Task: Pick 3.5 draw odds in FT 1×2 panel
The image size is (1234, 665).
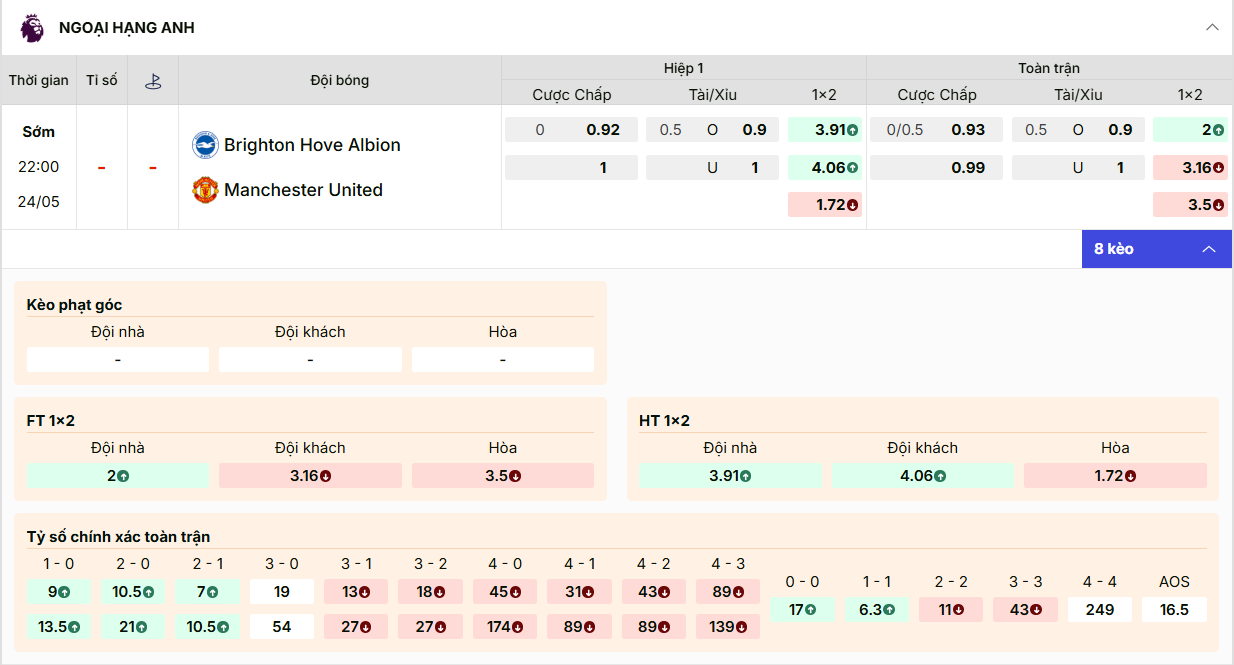Action: 502,476
